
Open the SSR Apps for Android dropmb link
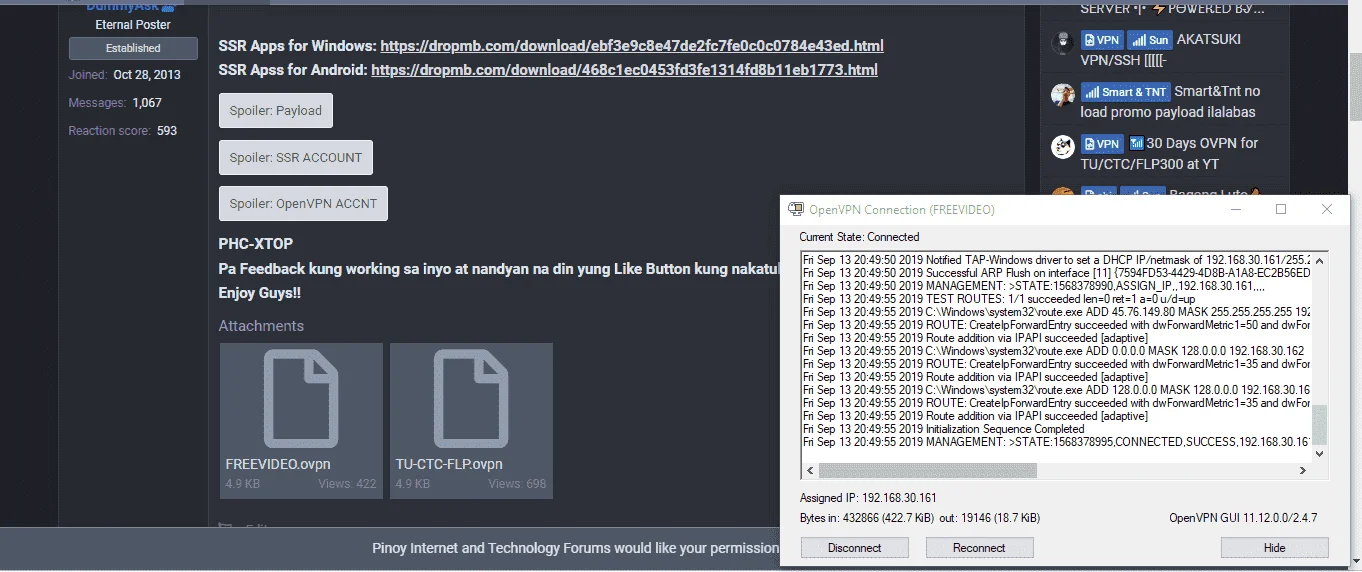click(624, 70)
